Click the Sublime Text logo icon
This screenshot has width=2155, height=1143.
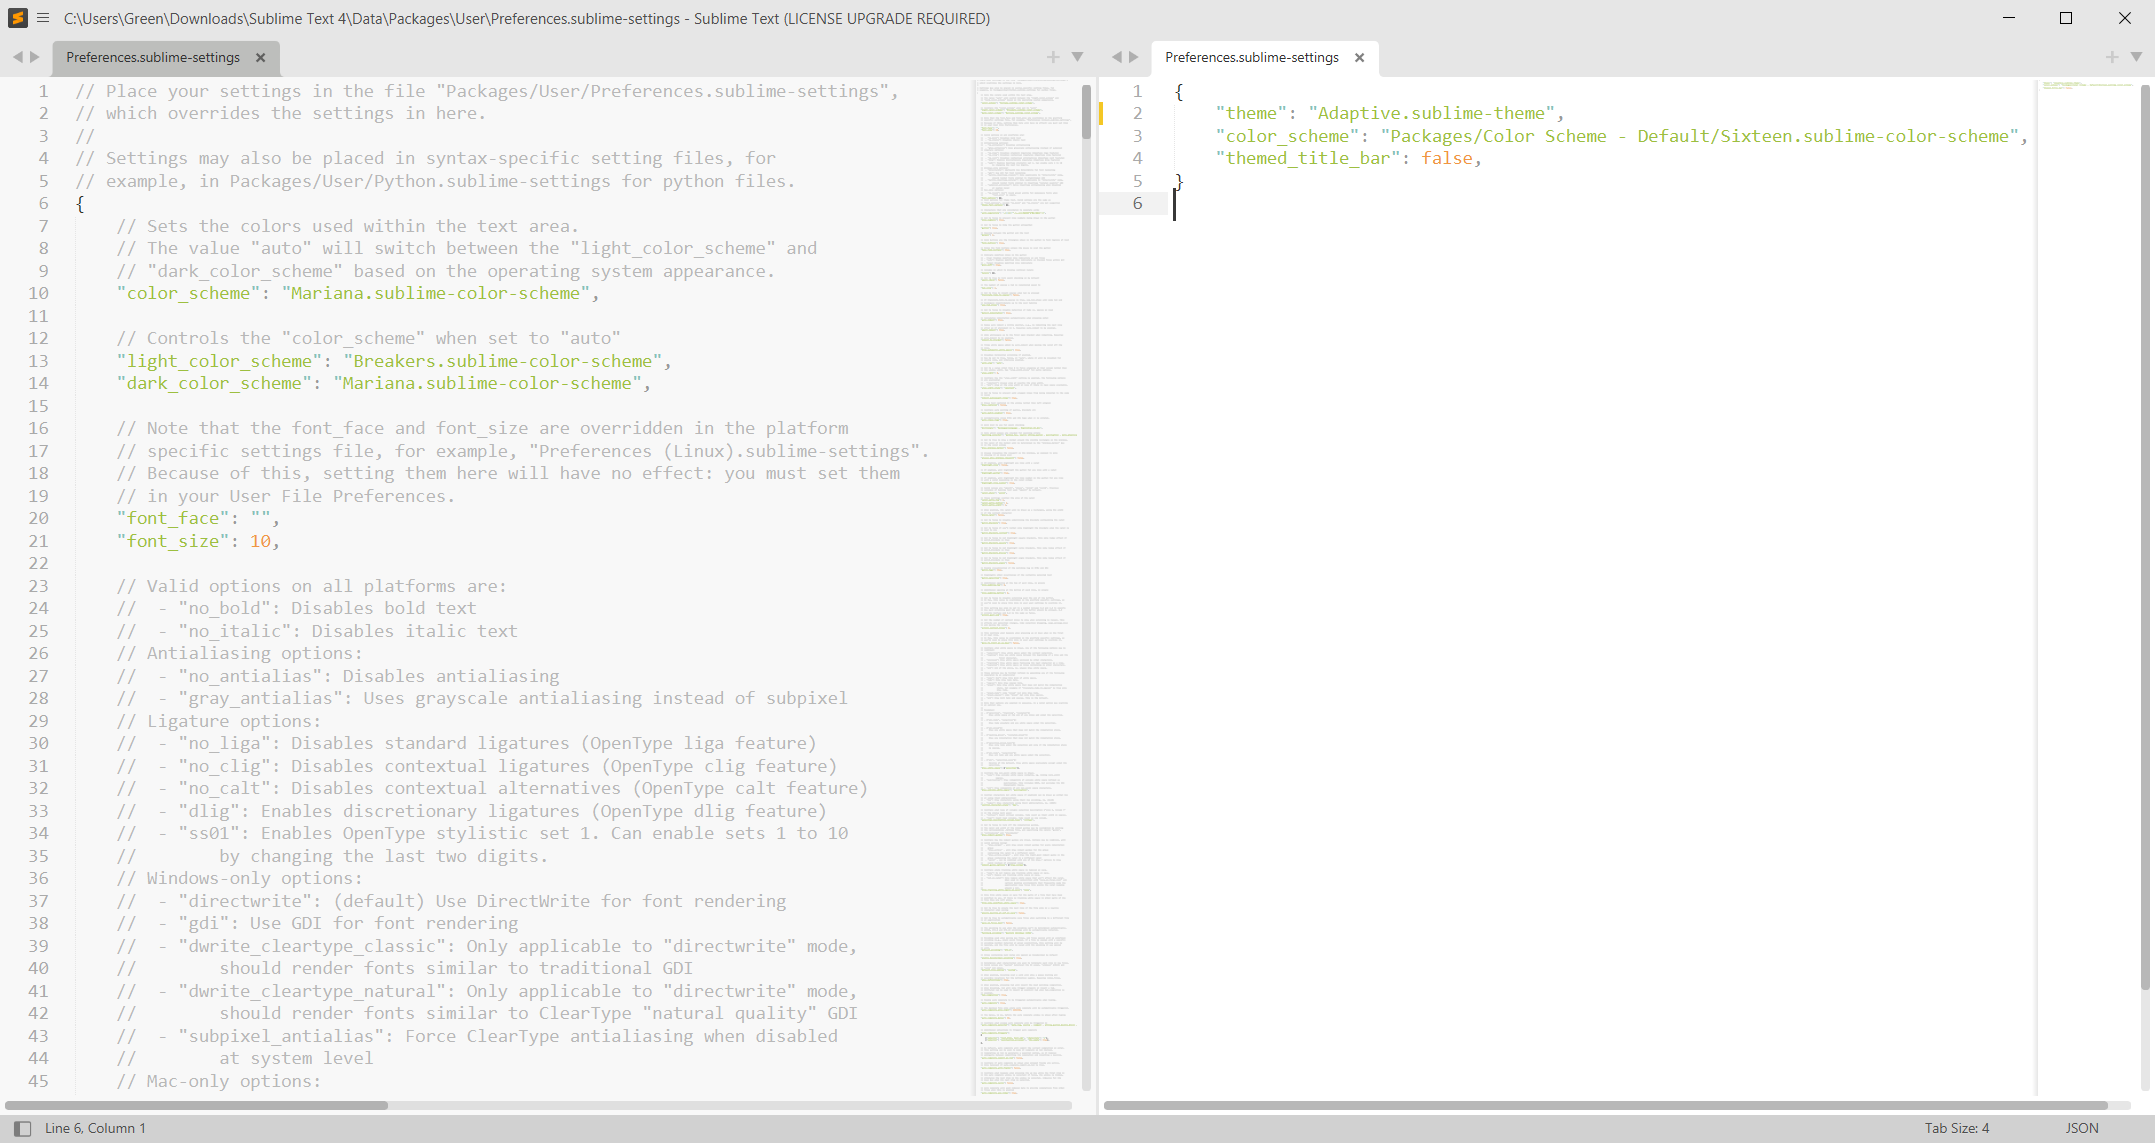tap(18, 18)
